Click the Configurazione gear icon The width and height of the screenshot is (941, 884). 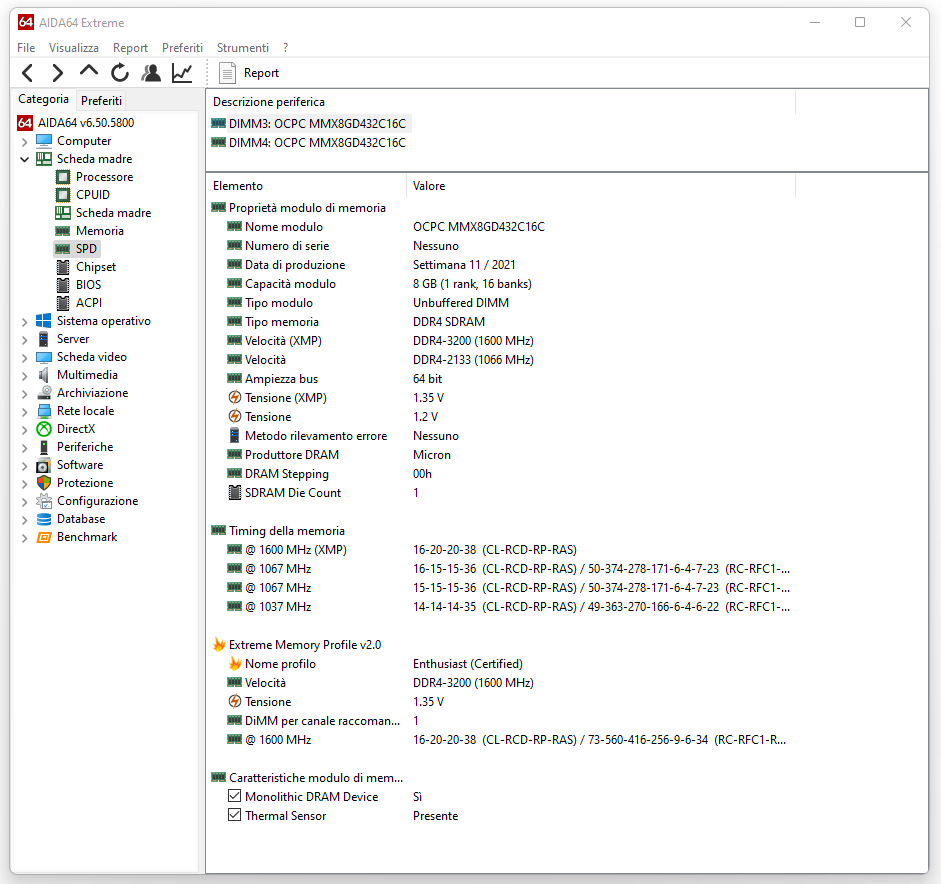coord(44,501)
